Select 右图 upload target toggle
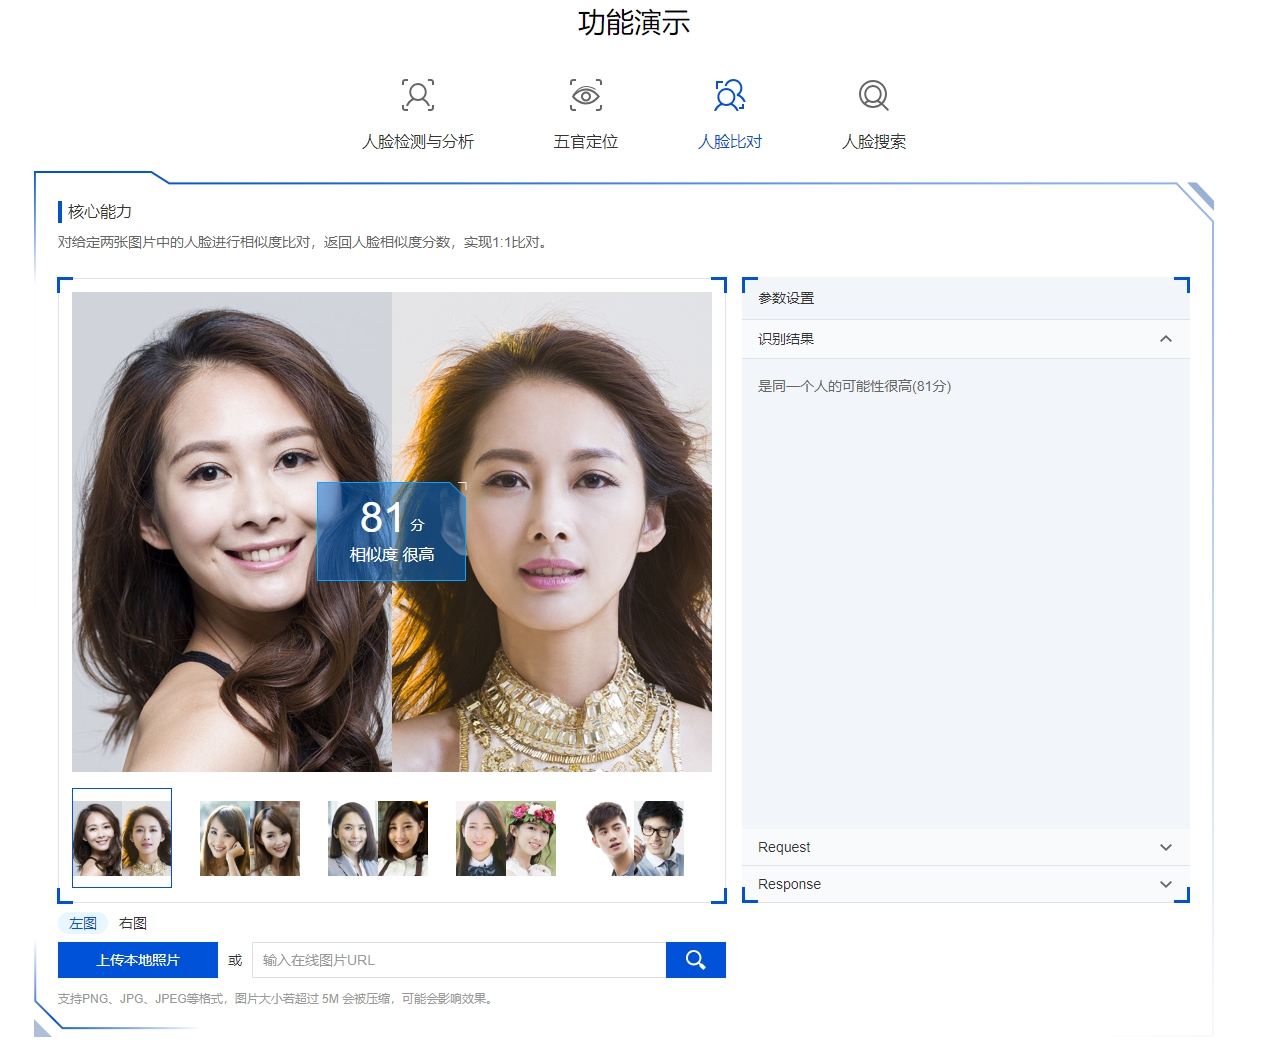This screenshot has height=1060, width=1271. pyautogui.click(x=133, y=923)
